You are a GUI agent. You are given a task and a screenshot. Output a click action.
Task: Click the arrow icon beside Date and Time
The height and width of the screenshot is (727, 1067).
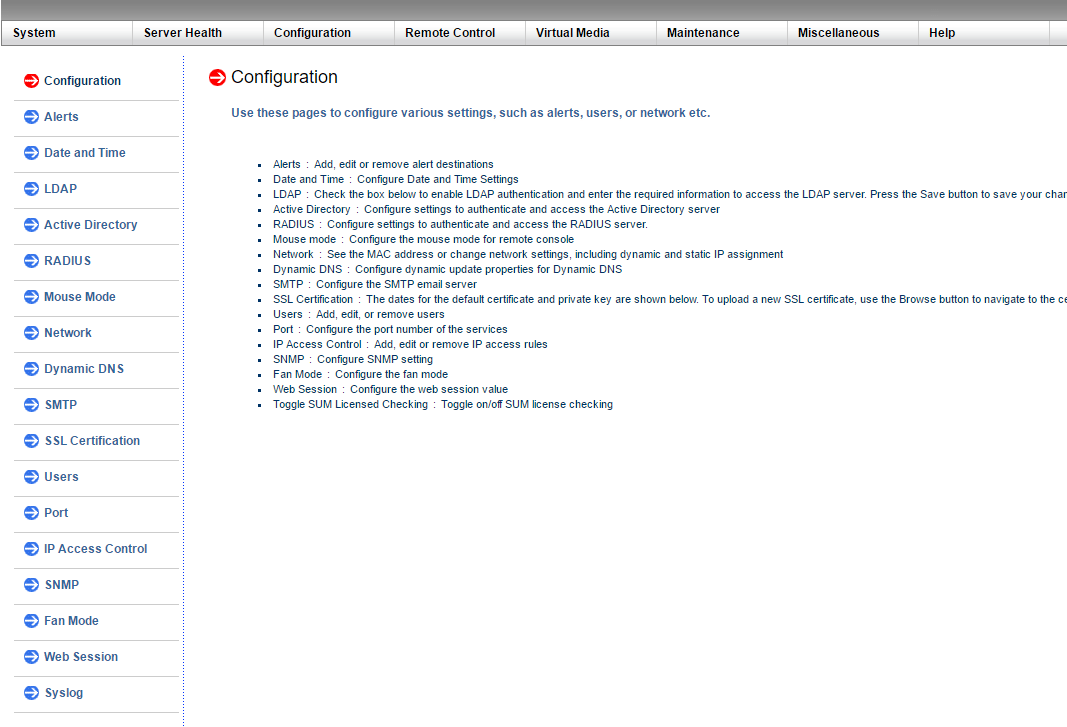(31, 153)
